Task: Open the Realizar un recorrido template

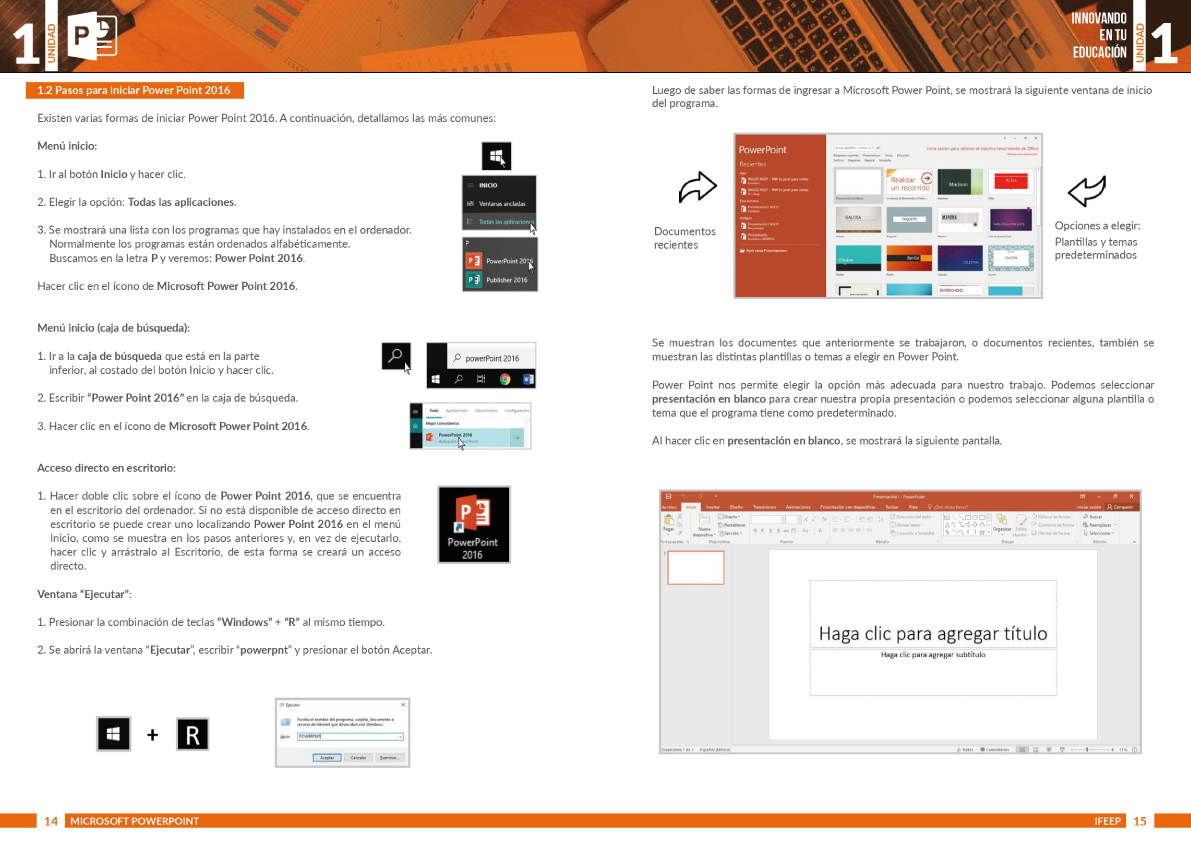Action: [909, 182]
